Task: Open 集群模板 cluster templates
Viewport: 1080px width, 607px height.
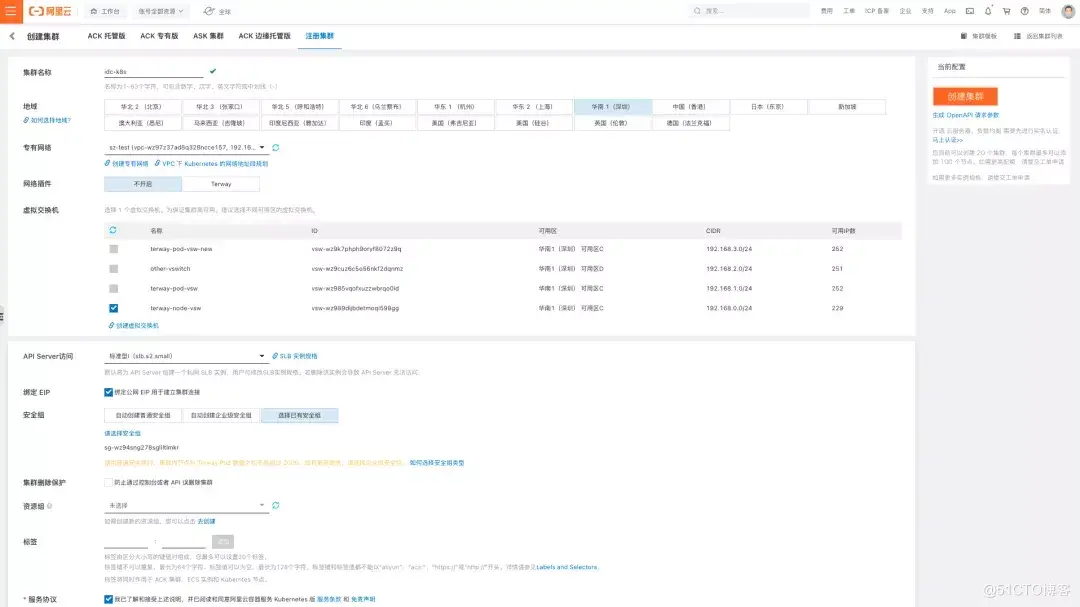Action: click(x=979, y=36)
